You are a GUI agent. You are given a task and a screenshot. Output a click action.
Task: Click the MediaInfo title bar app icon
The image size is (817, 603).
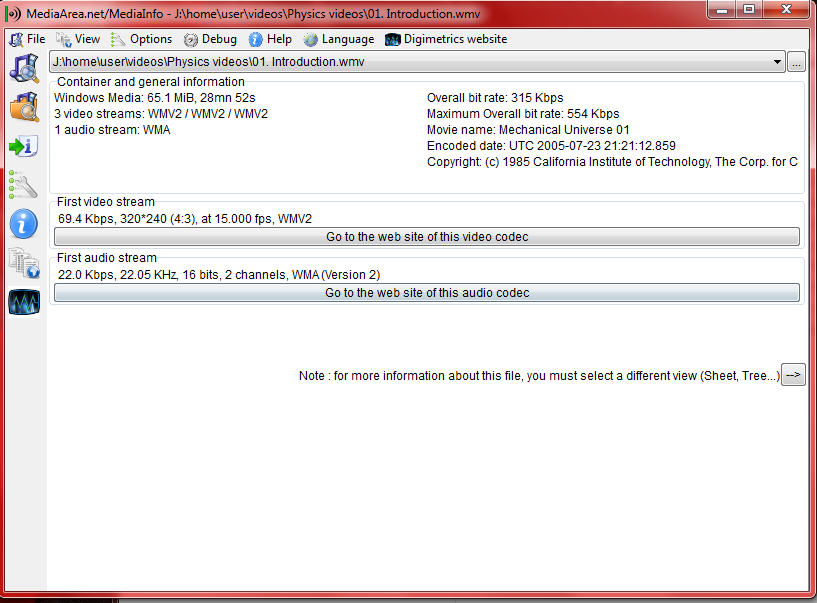(14, 14)
